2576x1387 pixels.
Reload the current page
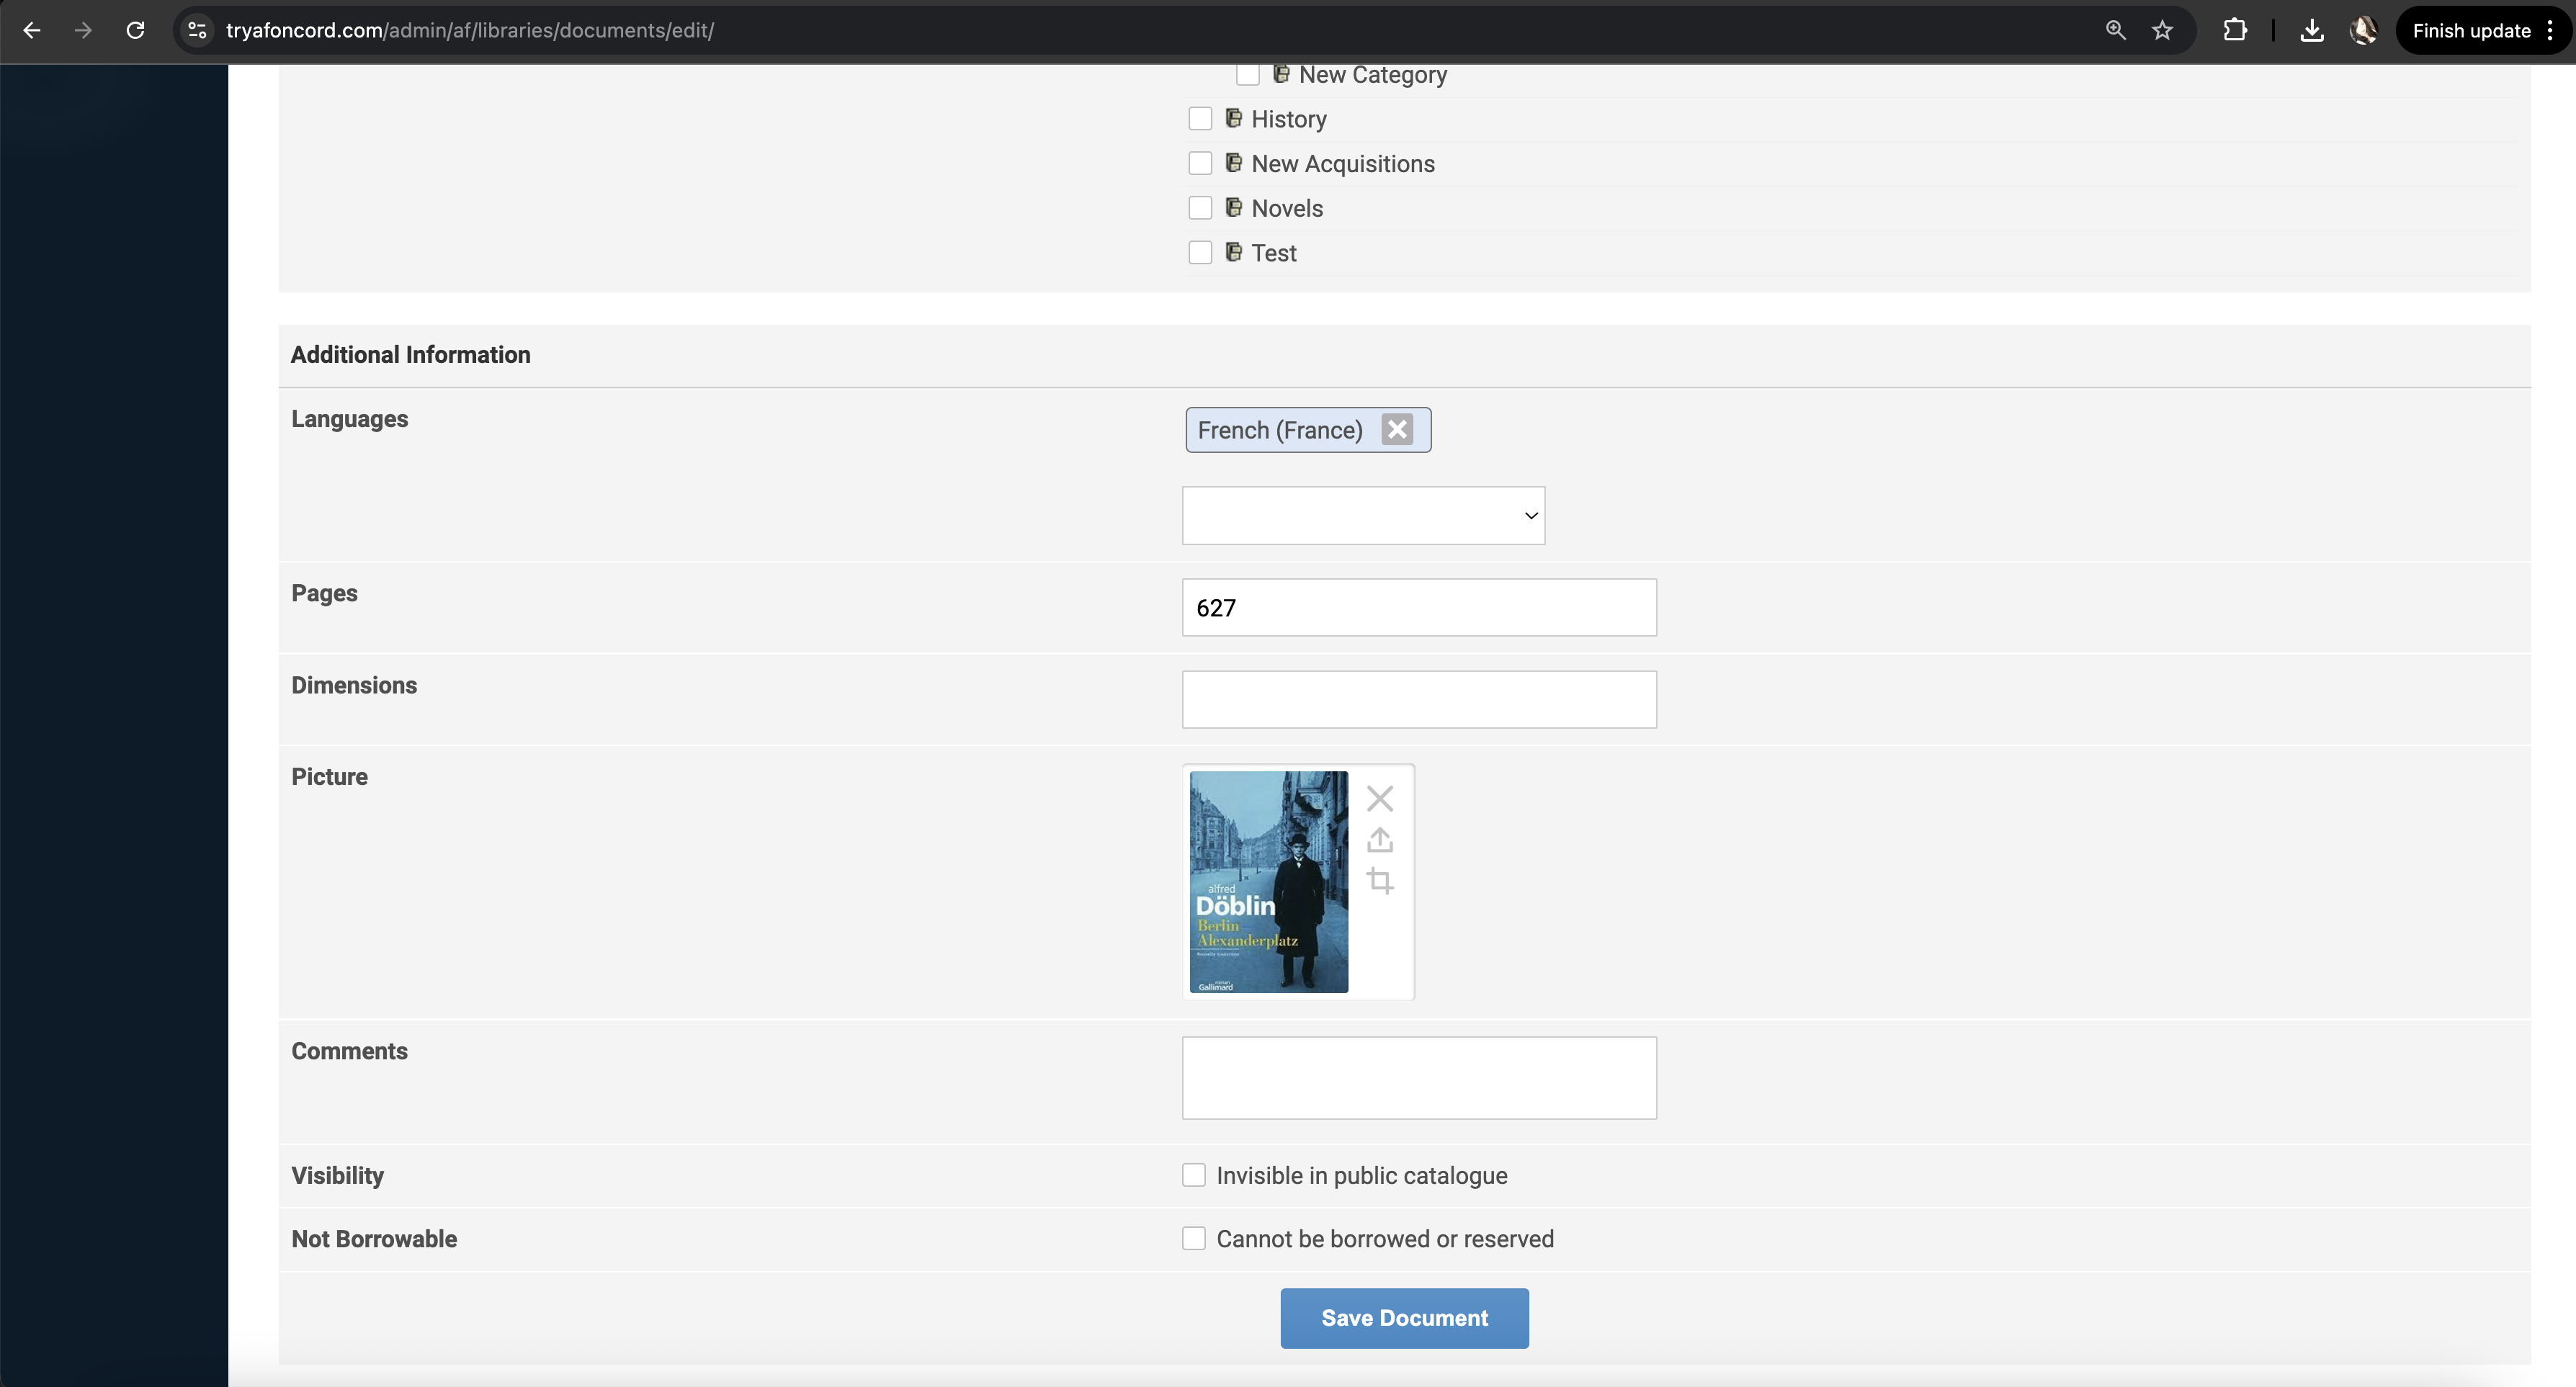tap(135, 30)
